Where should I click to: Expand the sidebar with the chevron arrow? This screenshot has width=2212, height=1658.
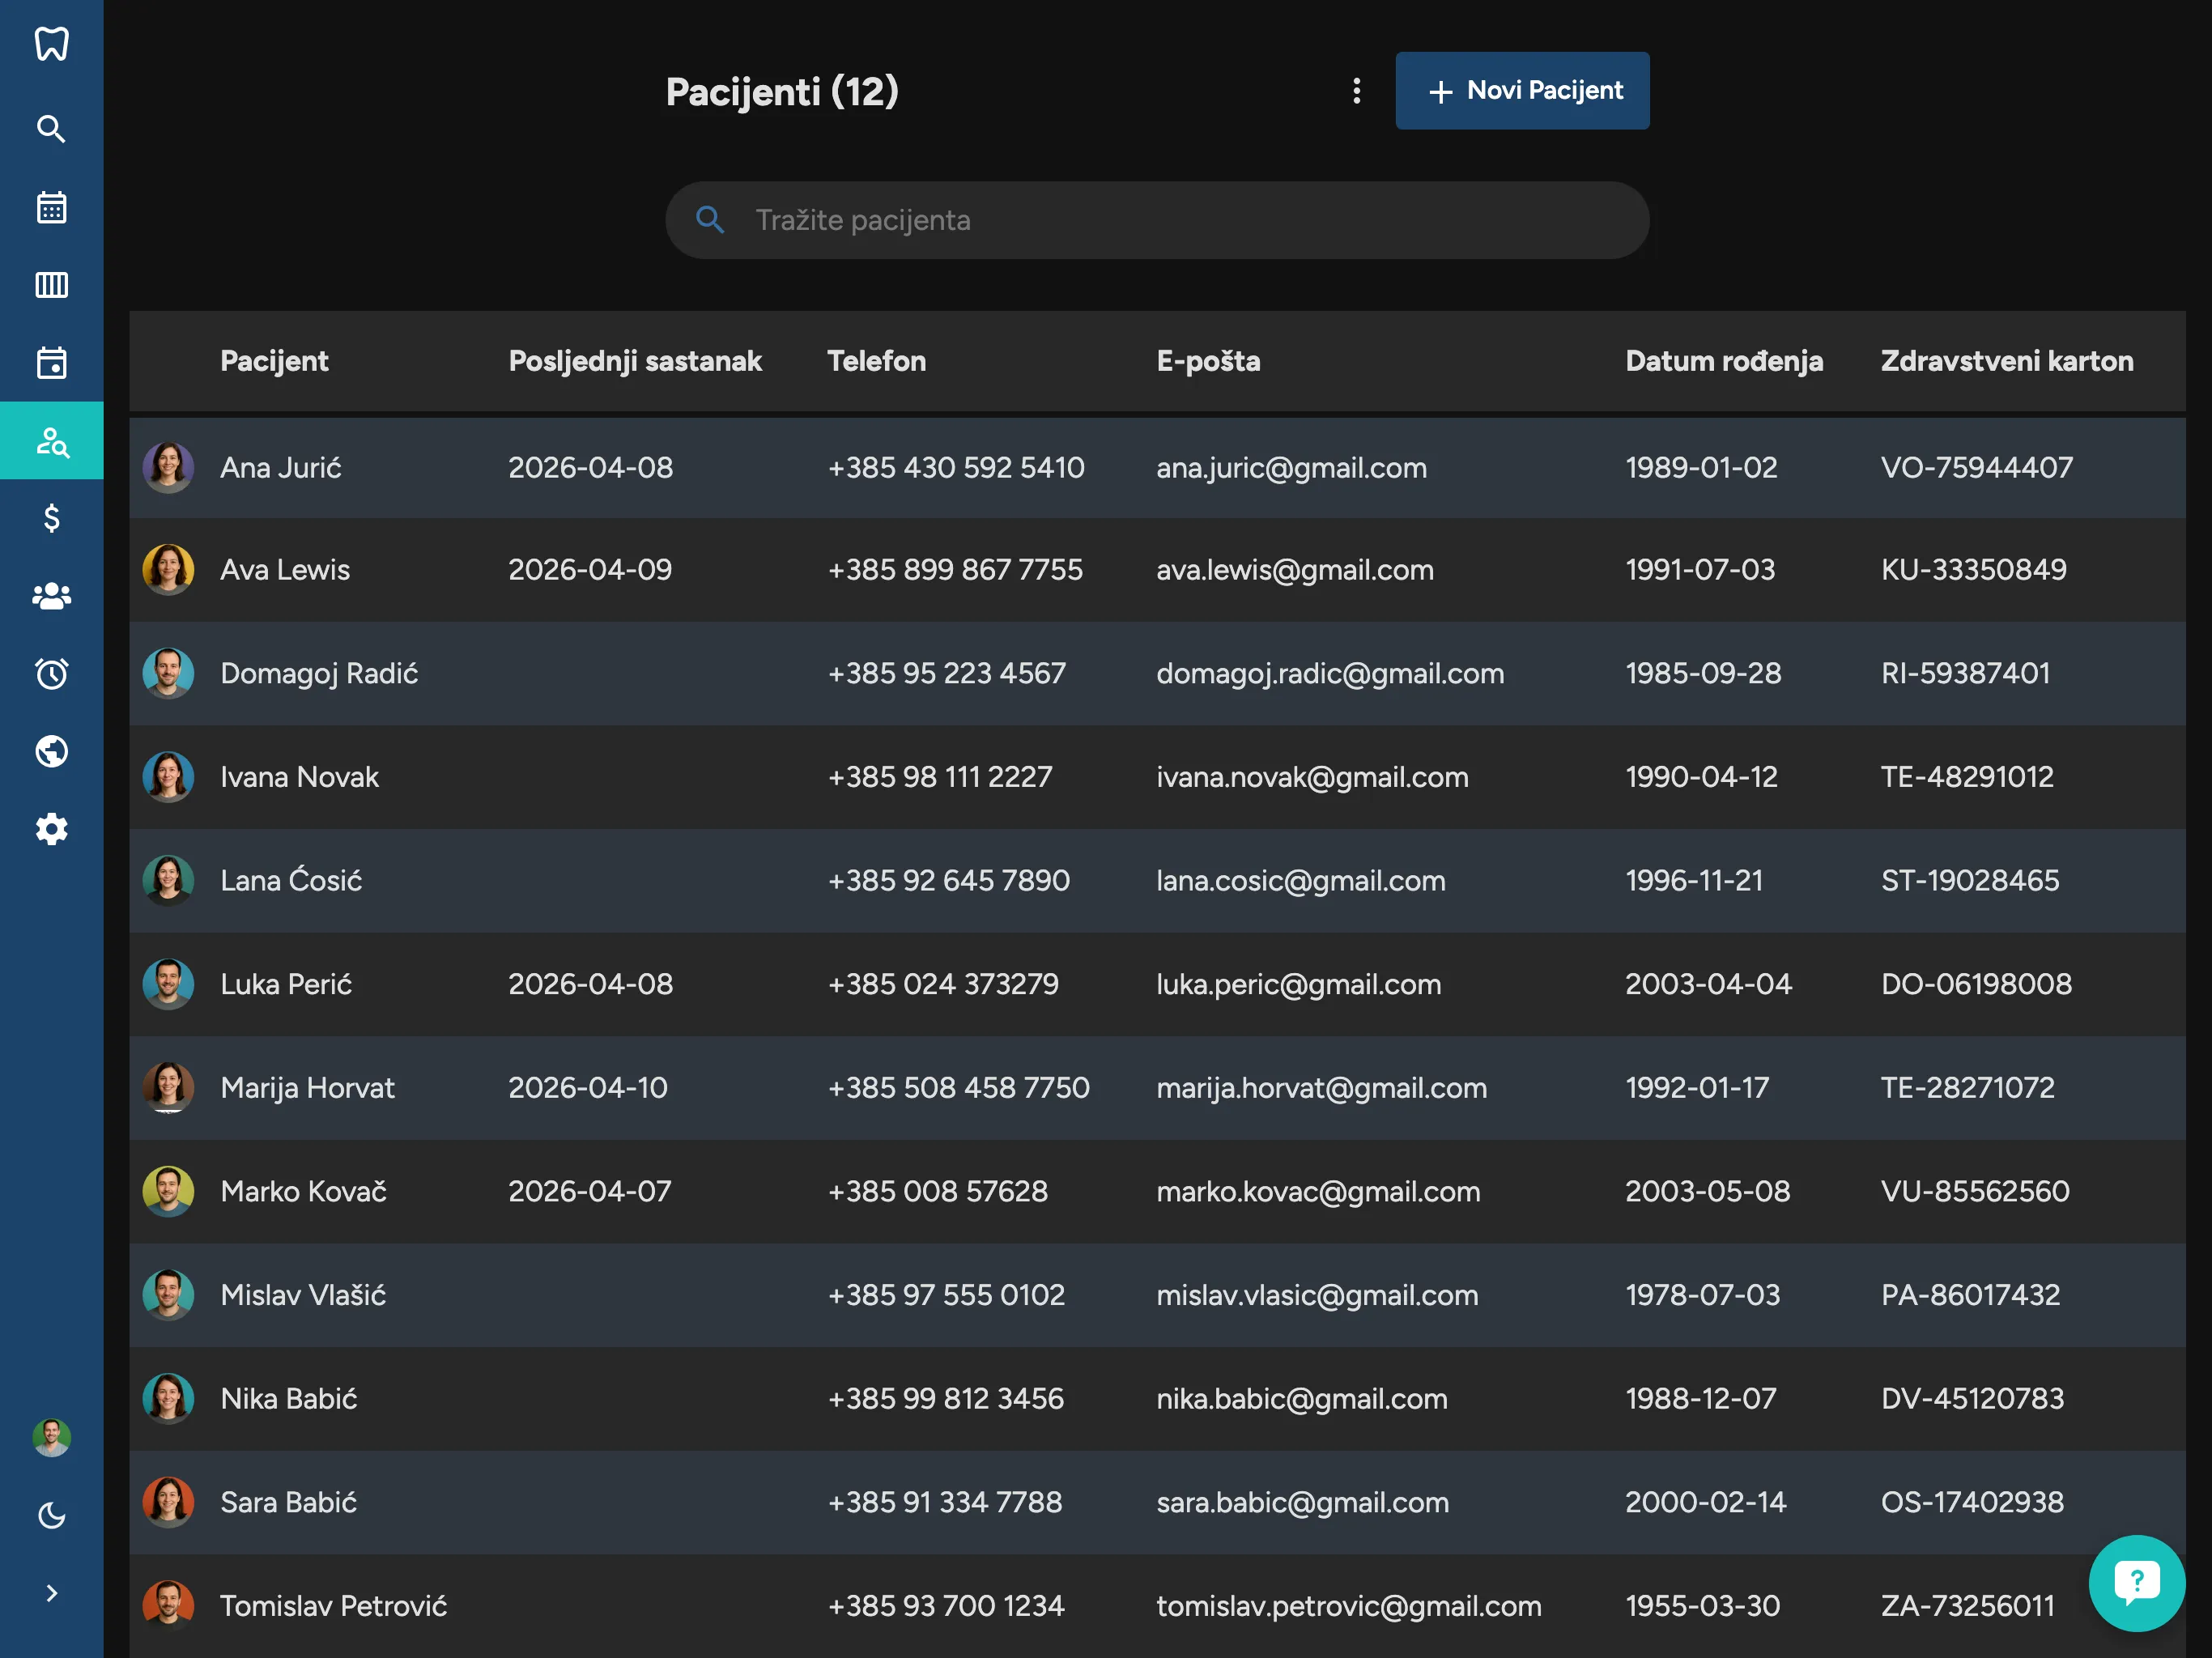coord(51,1593)
